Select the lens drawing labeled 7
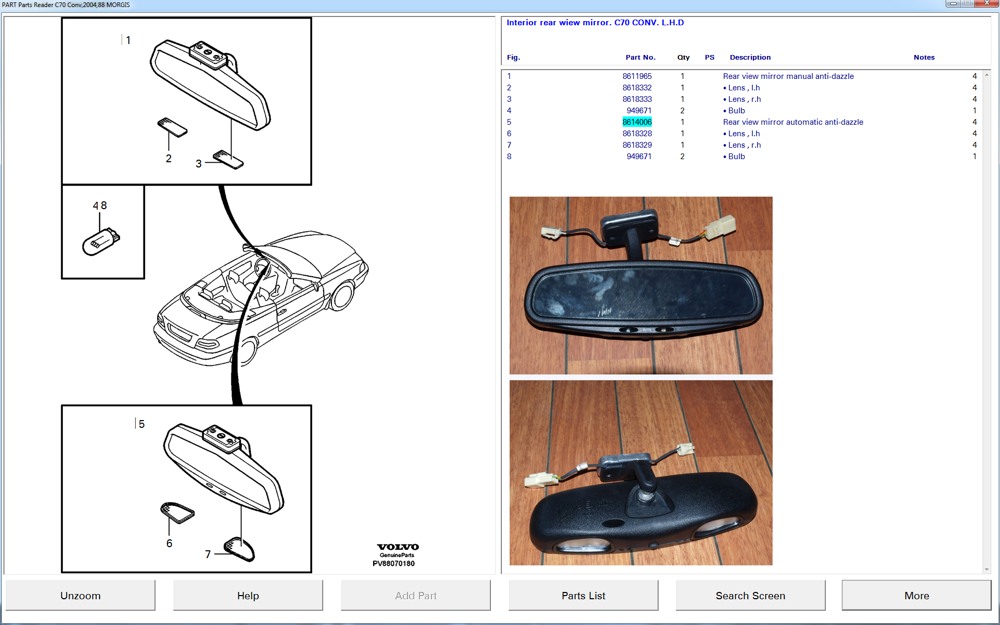Image resolution: width=1000 pixels, height=625 pixels. click(x=241, y=546)
